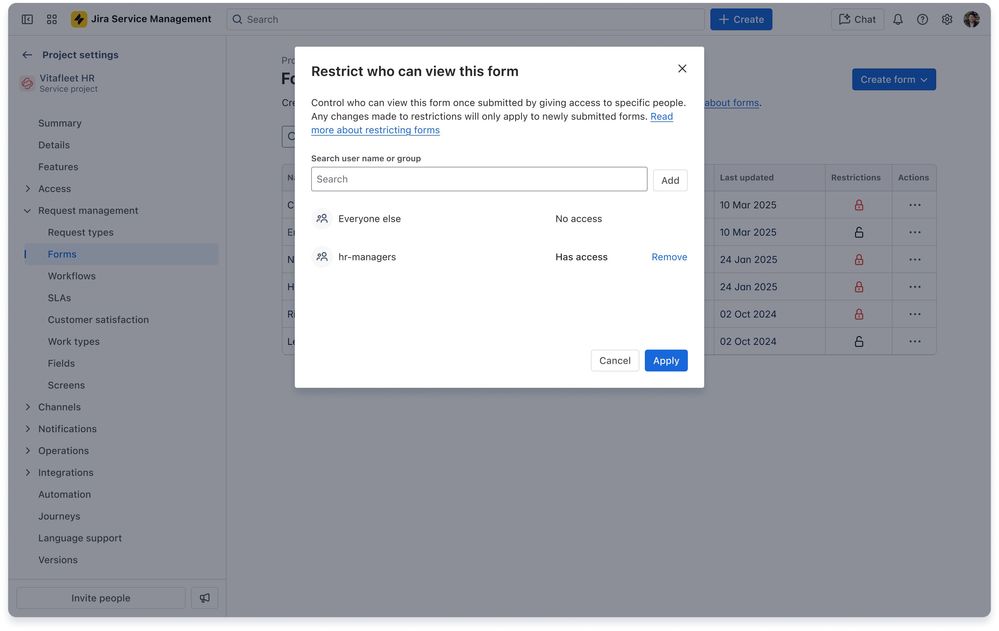Open the Features settings page
The height and width of the screenshot is (631, 999).
click(x=58, y=167)
